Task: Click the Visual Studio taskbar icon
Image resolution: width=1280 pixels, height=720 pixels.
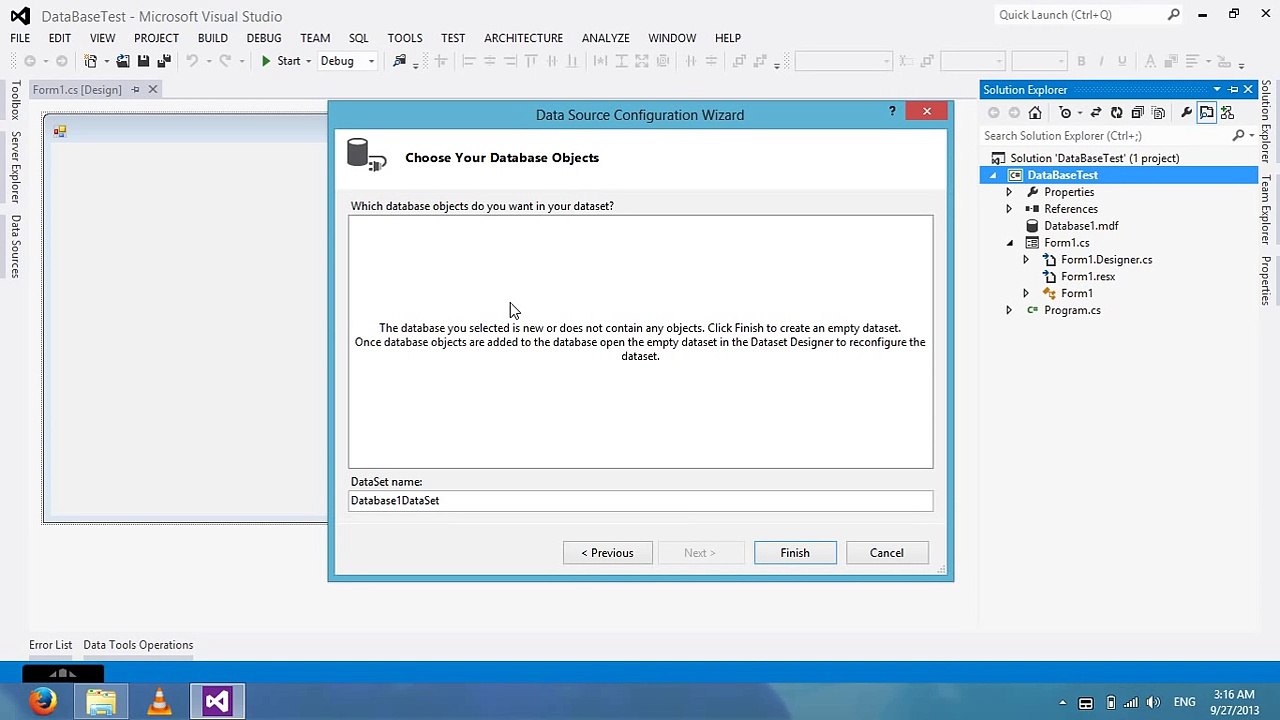Action: [217, 701]
